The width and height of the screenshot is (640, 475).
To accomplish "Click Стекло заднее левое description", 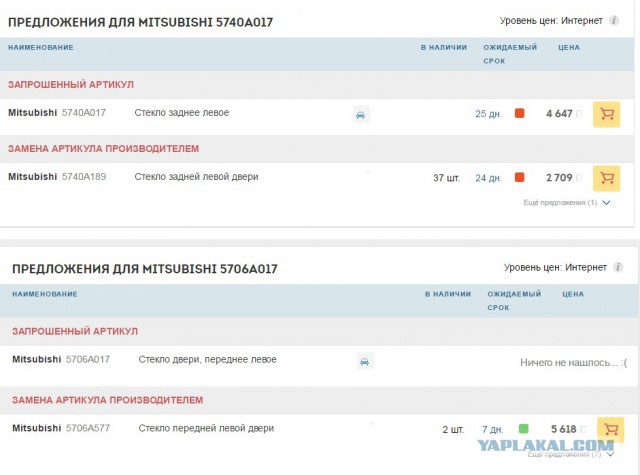I will point(182,113).
